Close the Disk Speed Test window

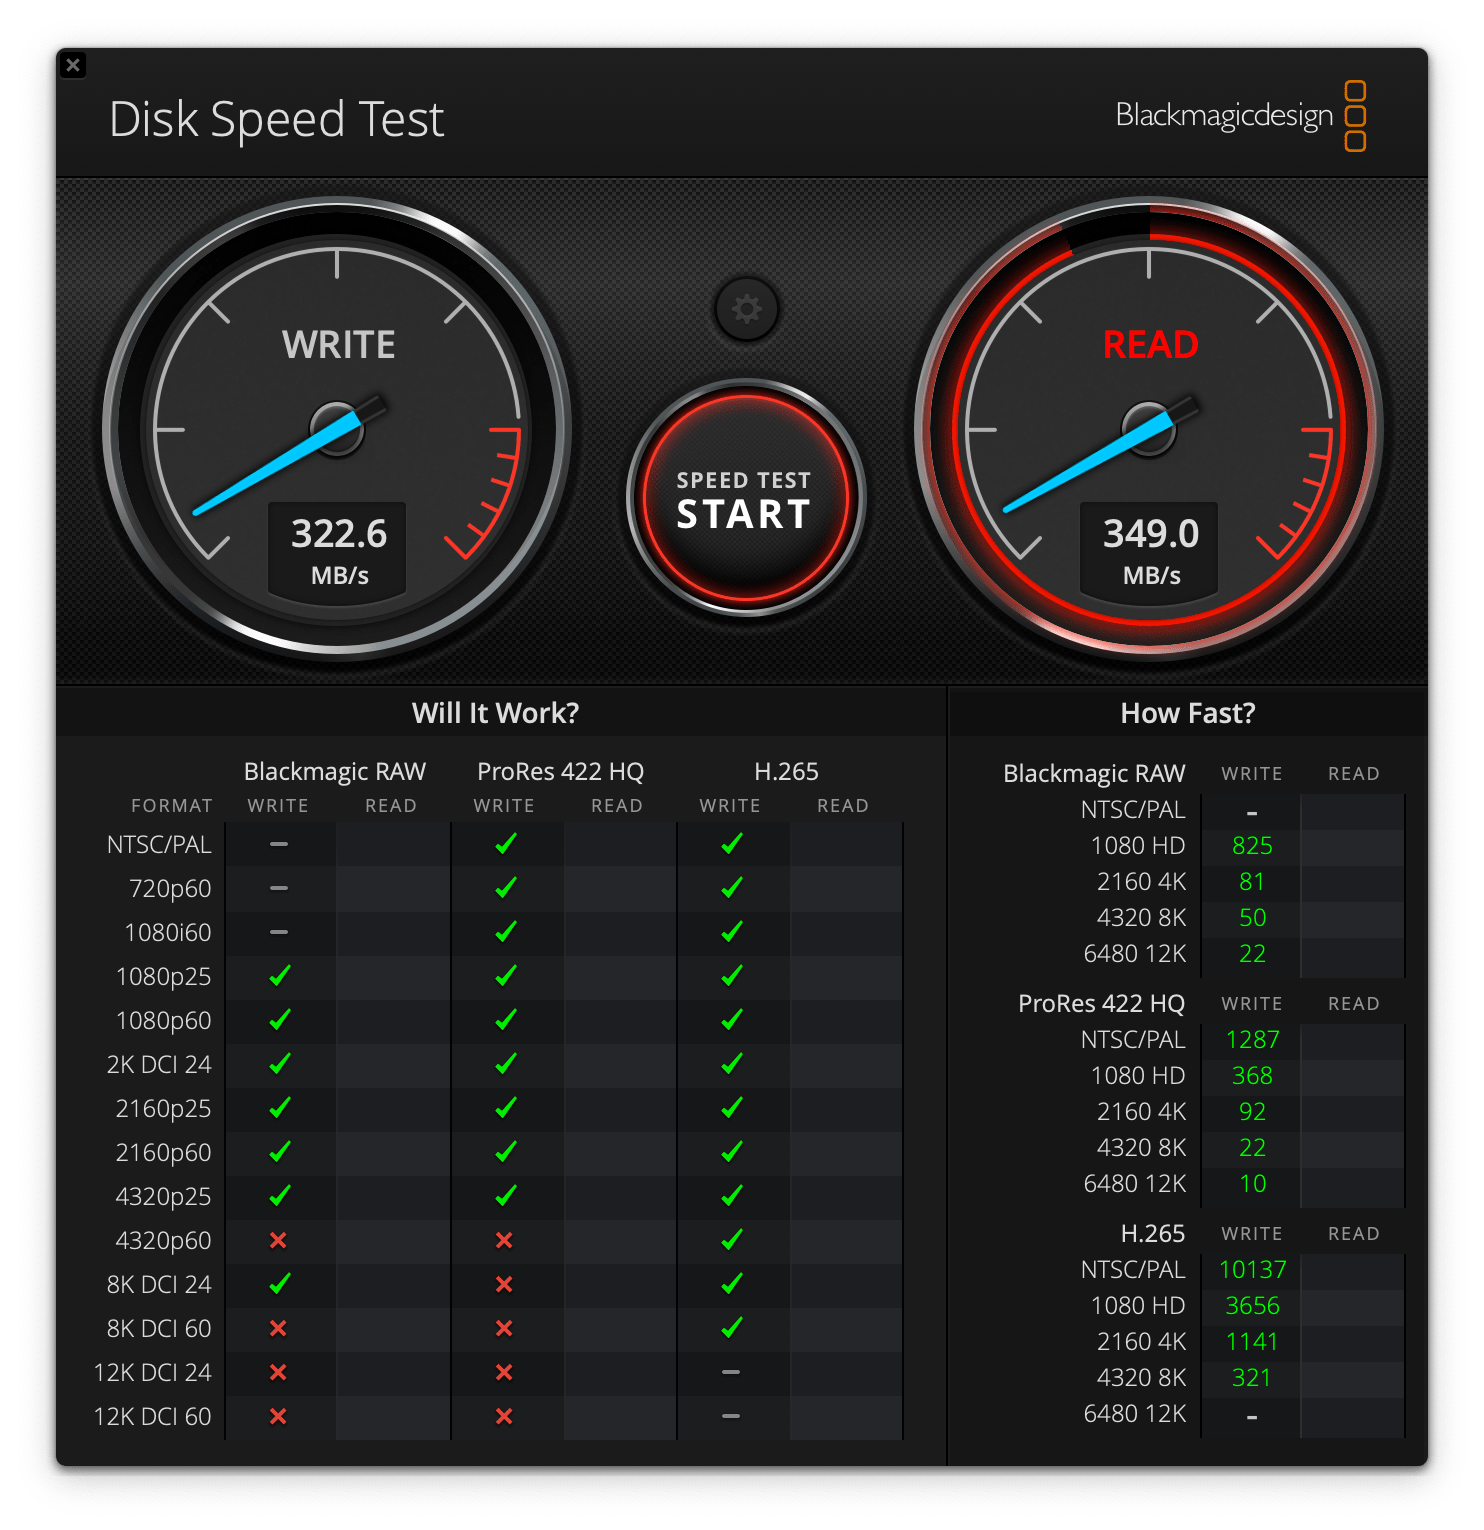[x=73, y=65]
